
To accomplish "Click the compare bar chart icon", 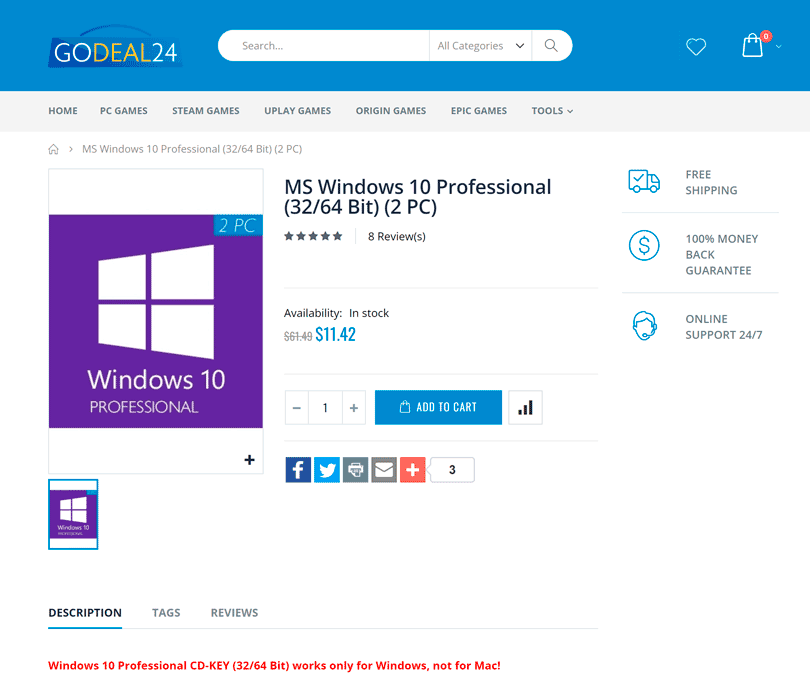I will pos(525,408).
